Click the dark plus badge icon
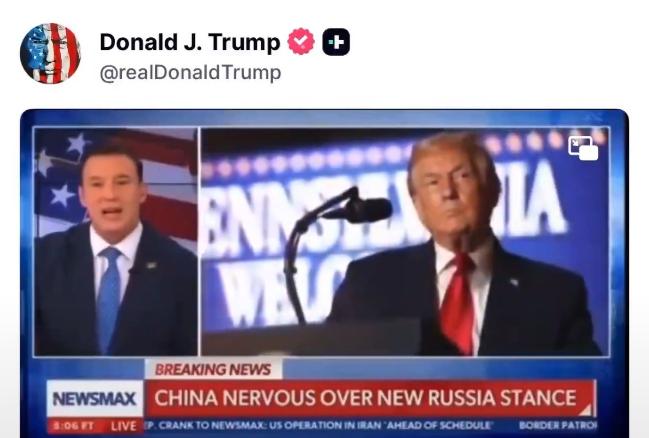The image size is (649, 438). click(x=336, y=42)
